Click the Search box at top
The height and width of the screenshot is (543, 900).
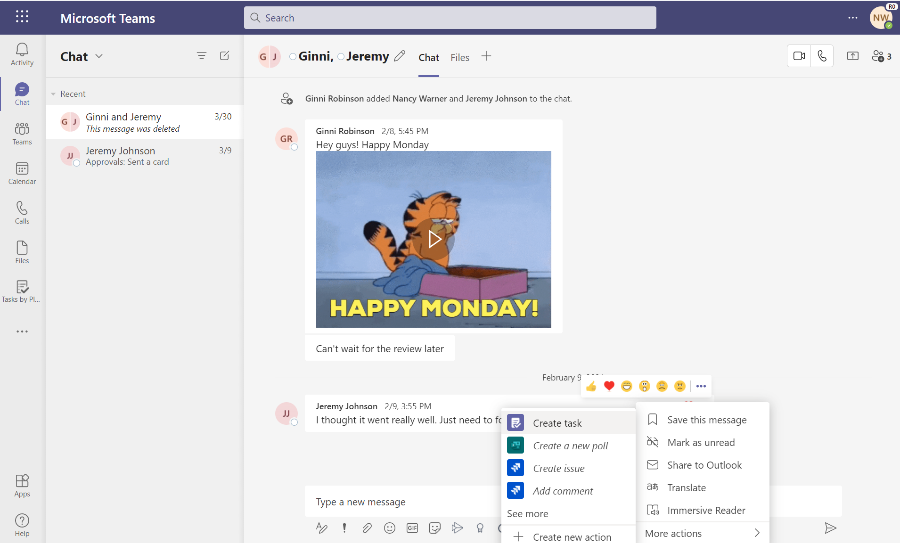450,17
